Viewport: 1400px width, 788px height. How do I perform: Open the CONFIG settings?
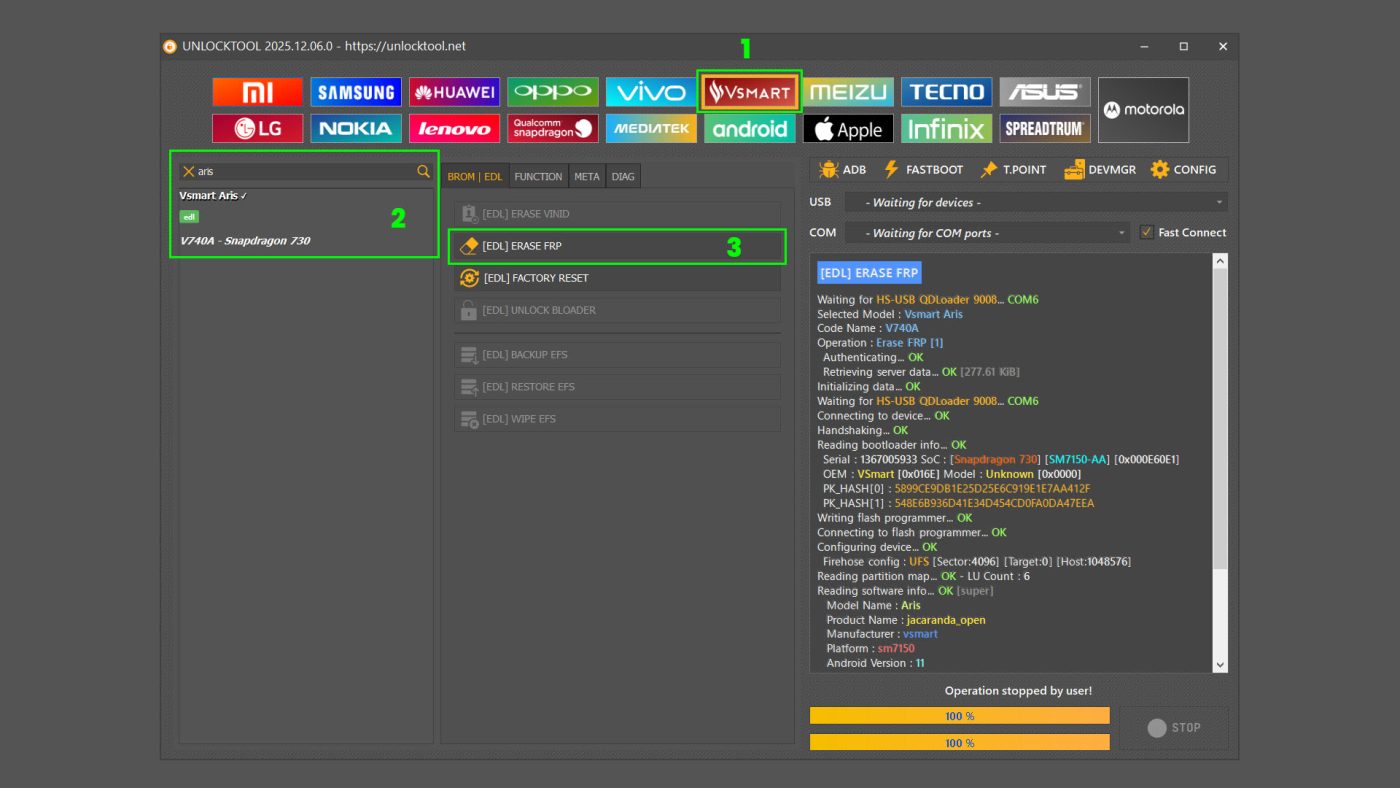(x=1183, y=170)
